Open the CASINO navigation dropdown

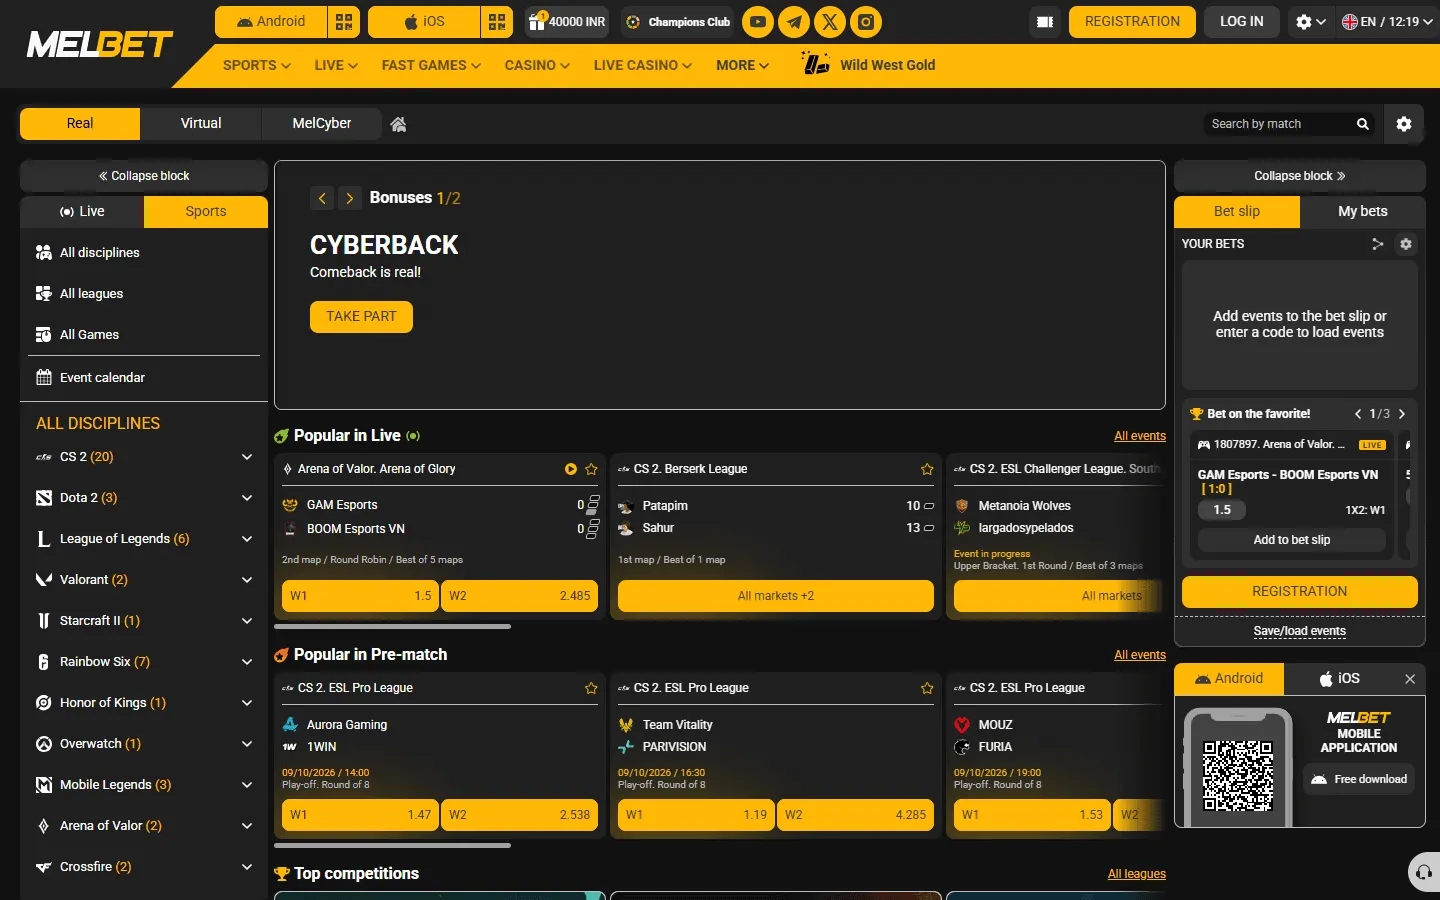pos(537,65)
